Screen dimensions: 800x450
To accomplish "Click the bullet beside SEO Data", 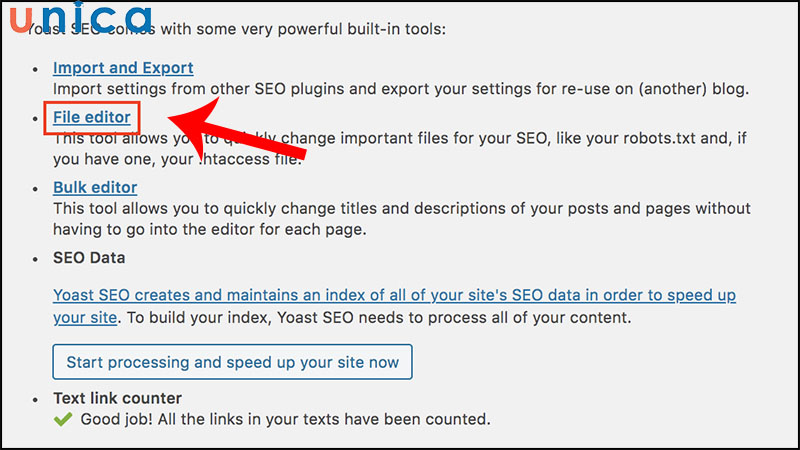I will 37,259.
